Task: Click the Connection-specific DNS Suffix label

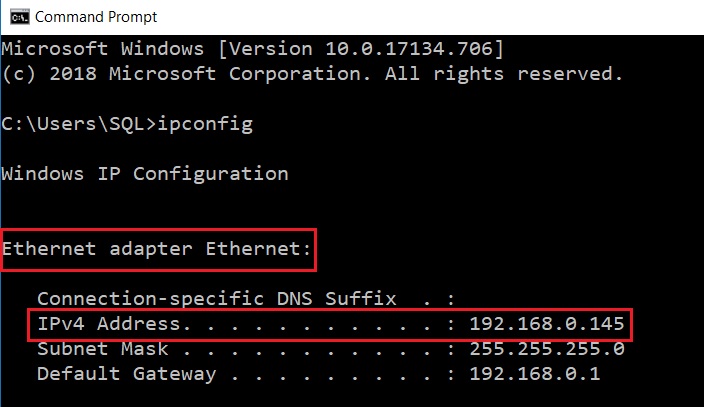Action: (216, 298)
